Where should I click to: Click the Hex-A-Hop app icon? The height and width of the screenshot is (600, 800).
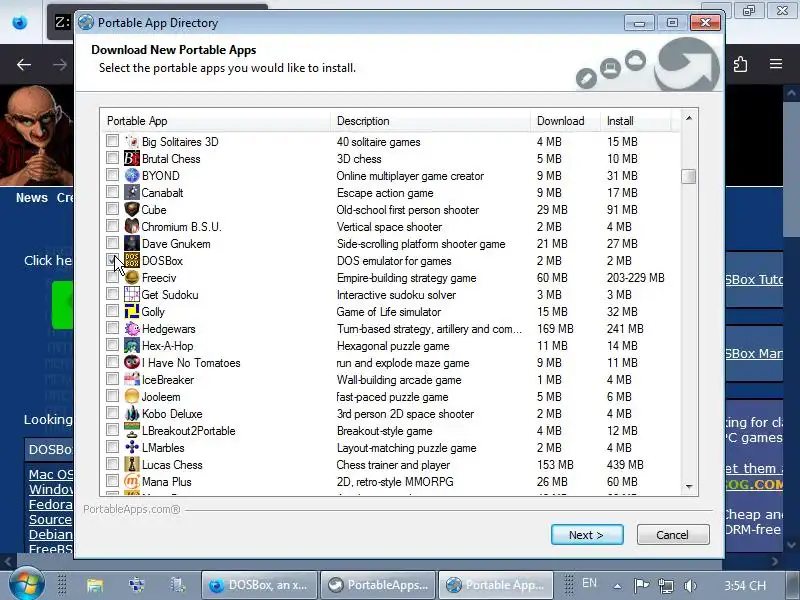coord(132,345)
